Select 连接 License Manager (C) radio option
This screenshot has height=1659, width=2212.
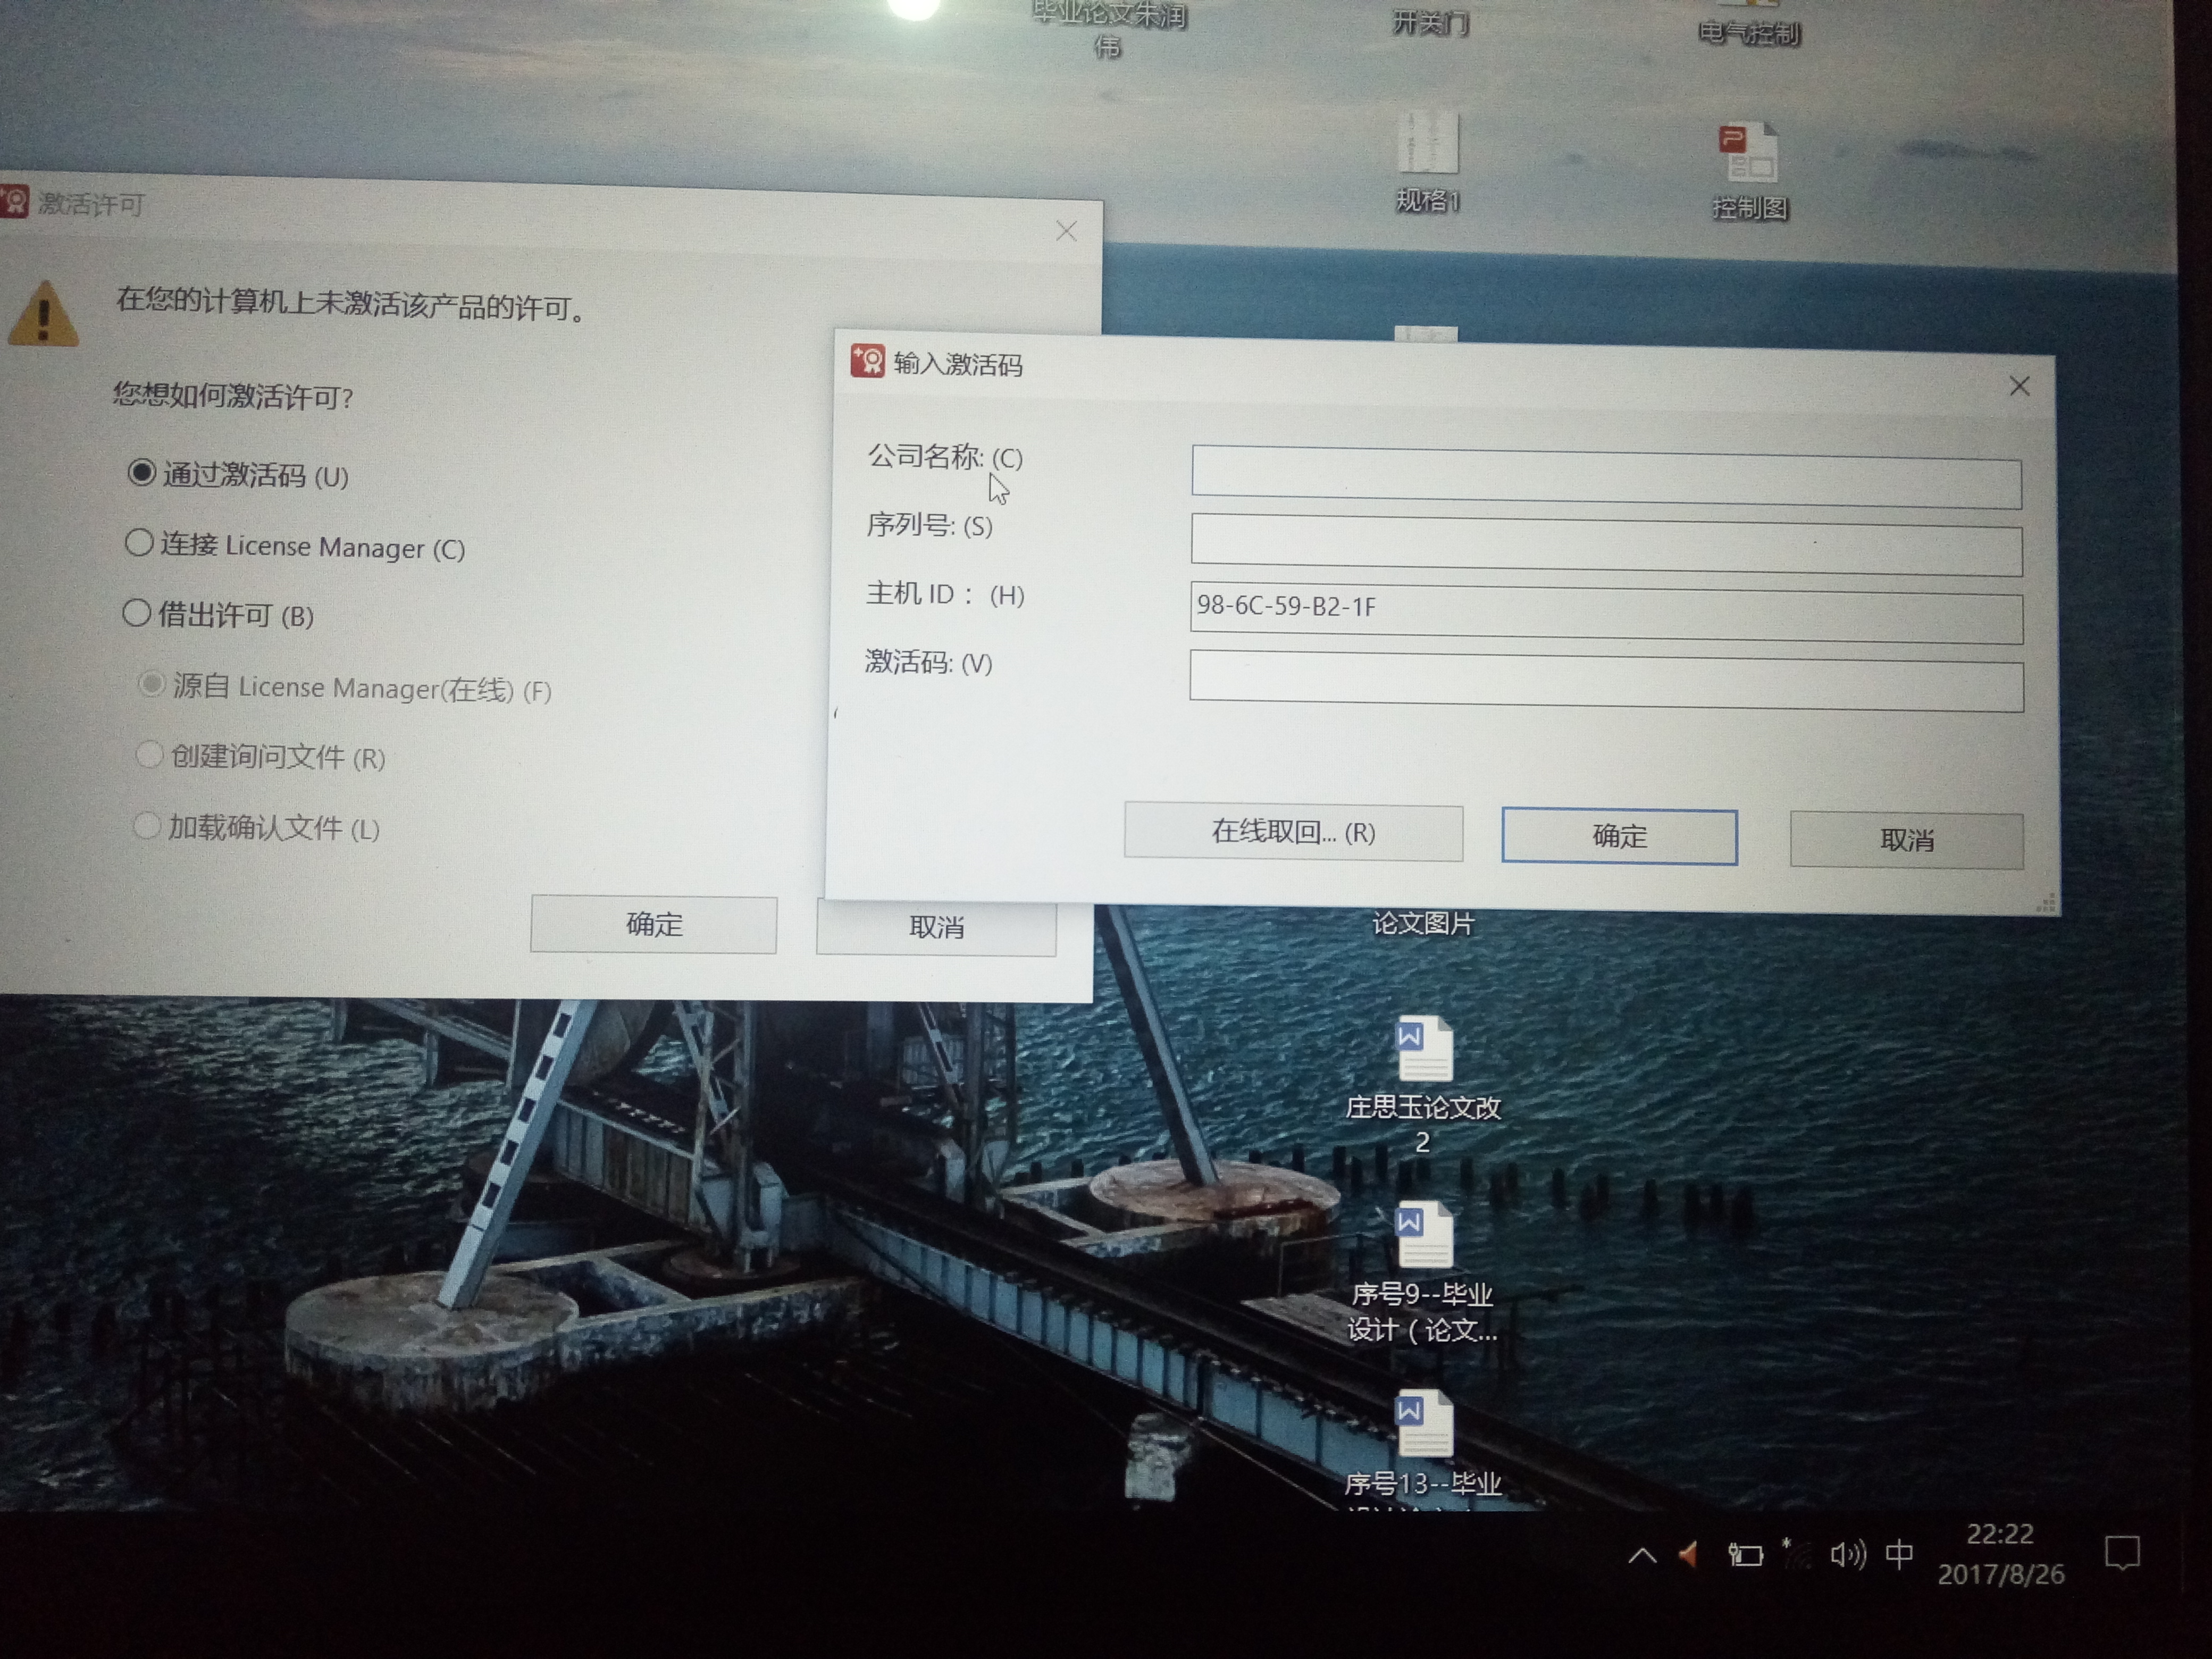139,543
